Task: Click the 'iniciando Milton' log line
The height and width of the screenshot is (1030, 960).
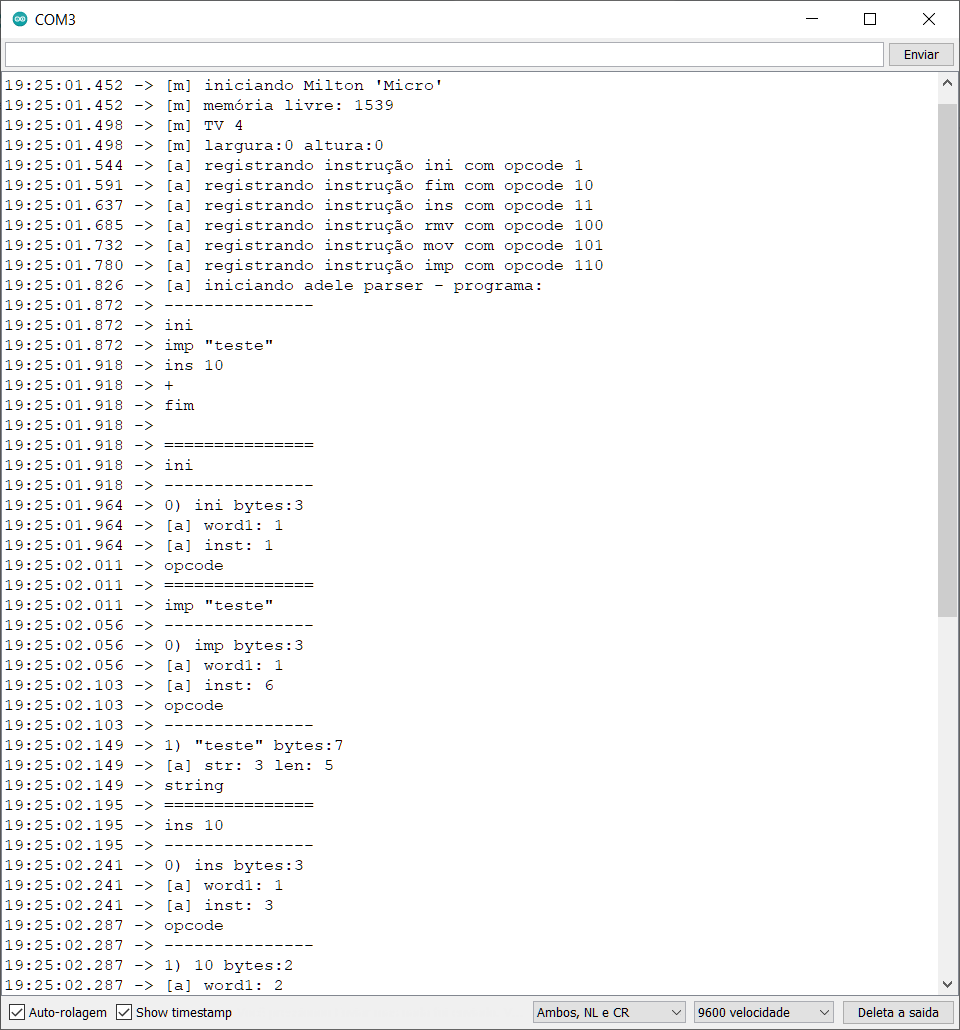Action: tap(303, 85)
